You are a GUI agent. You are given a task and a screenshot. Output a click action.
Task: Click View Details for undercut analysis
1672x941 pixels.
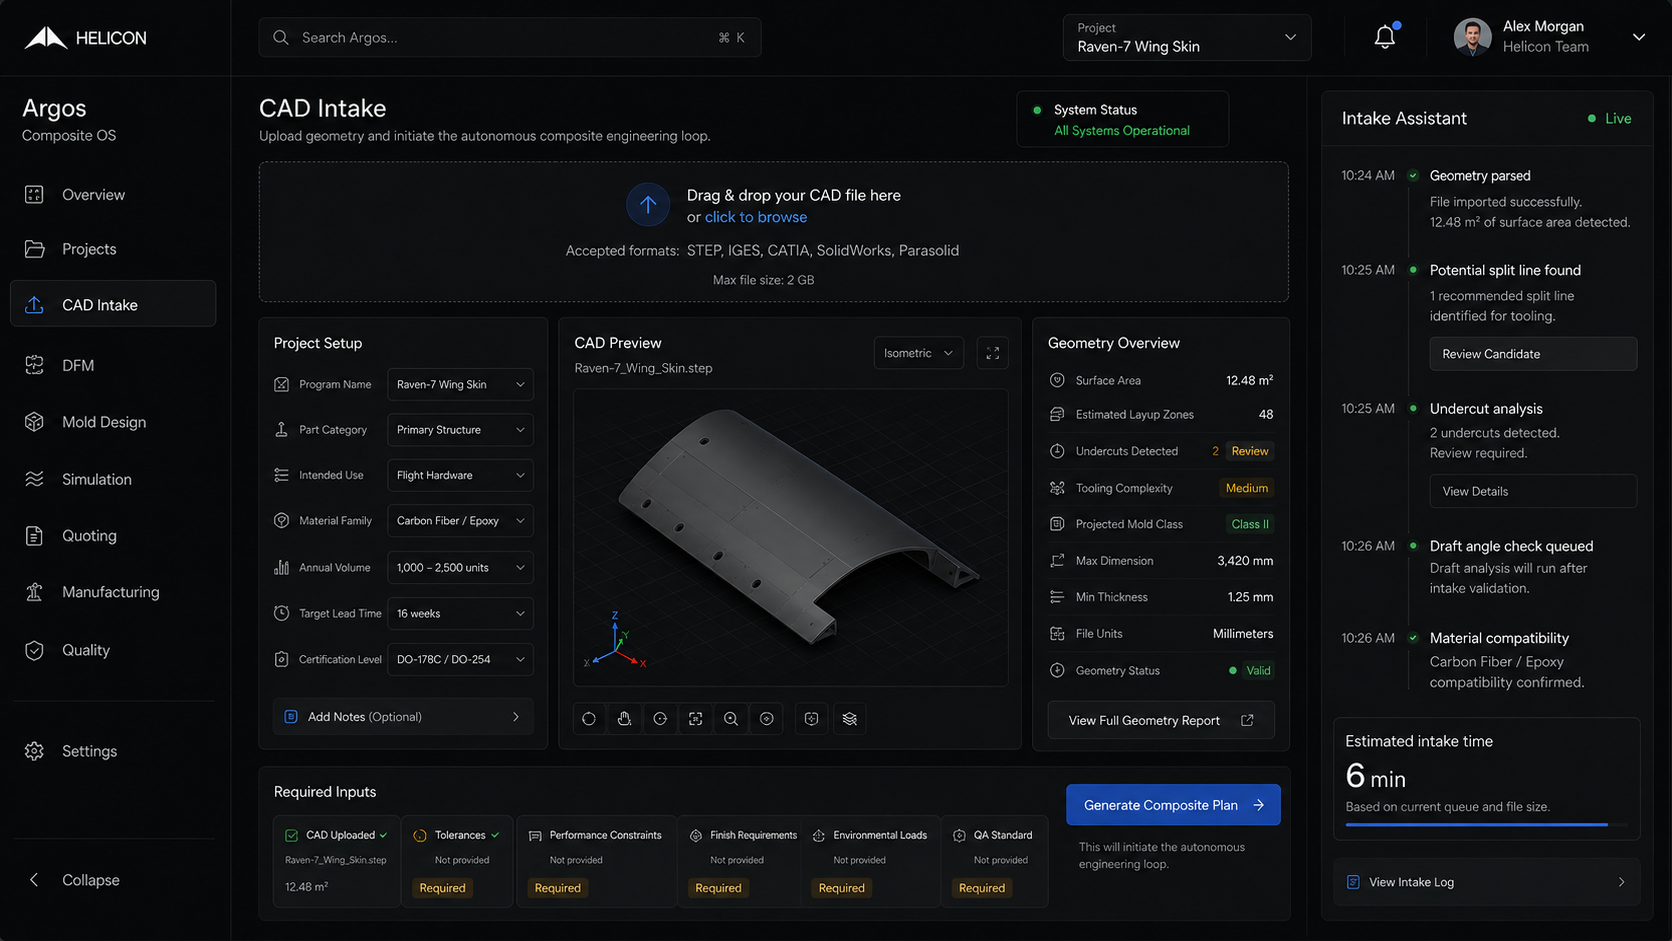(1533, 491)
